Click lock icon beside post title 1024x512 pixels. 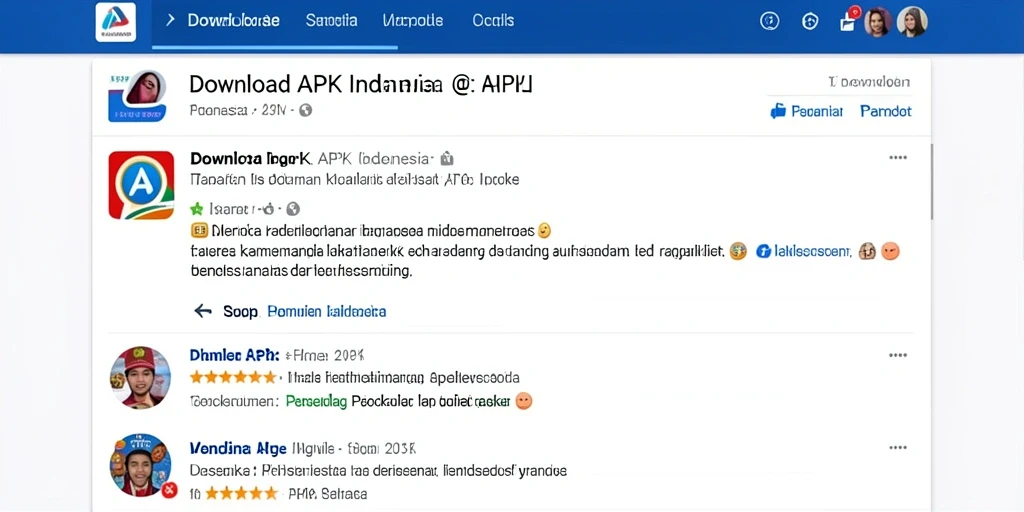(447, 158)
